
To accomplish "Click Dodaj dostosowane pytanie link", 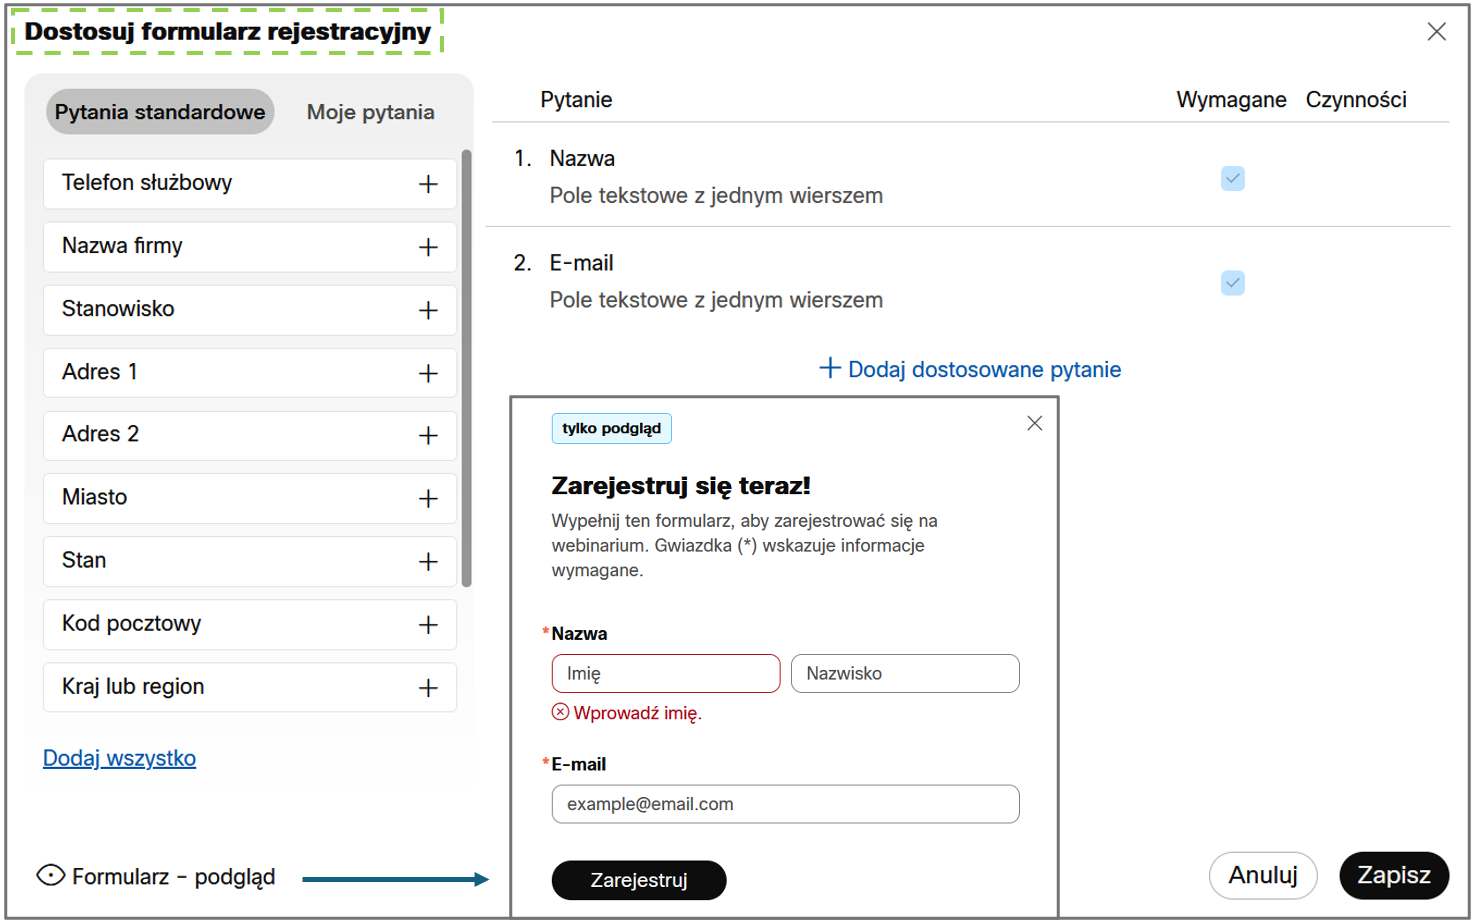I will click(x=970, y=369).
